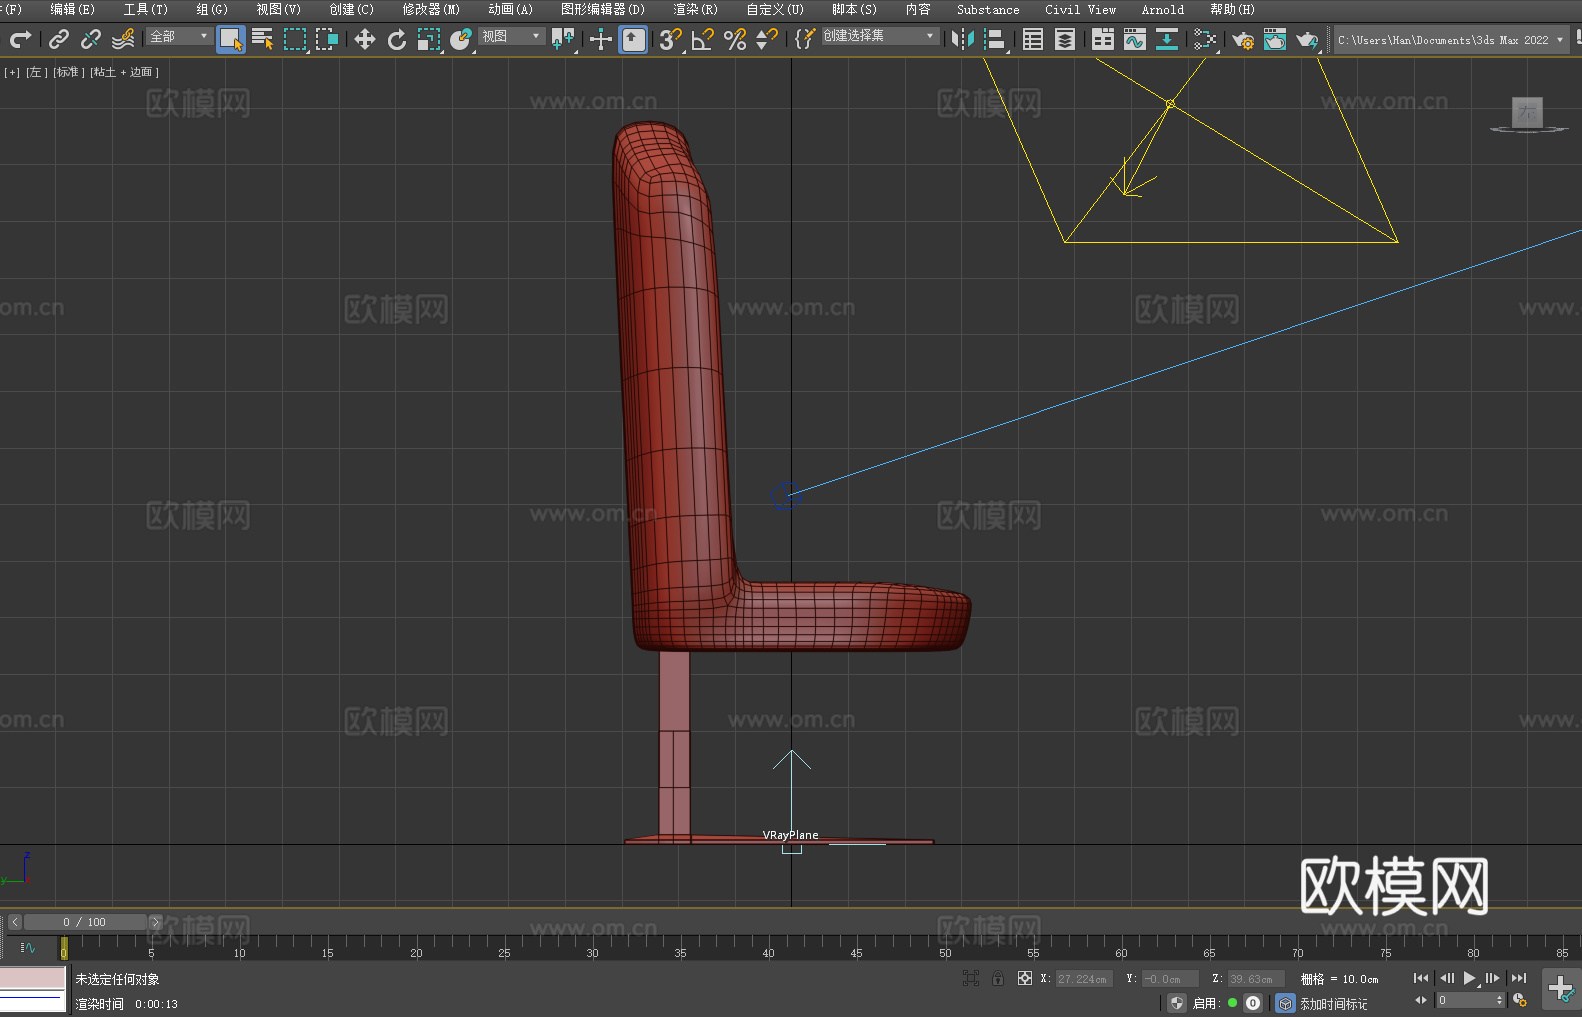Open the Curve Editor
The image size is (1582, 1017).
(1135, 39)
